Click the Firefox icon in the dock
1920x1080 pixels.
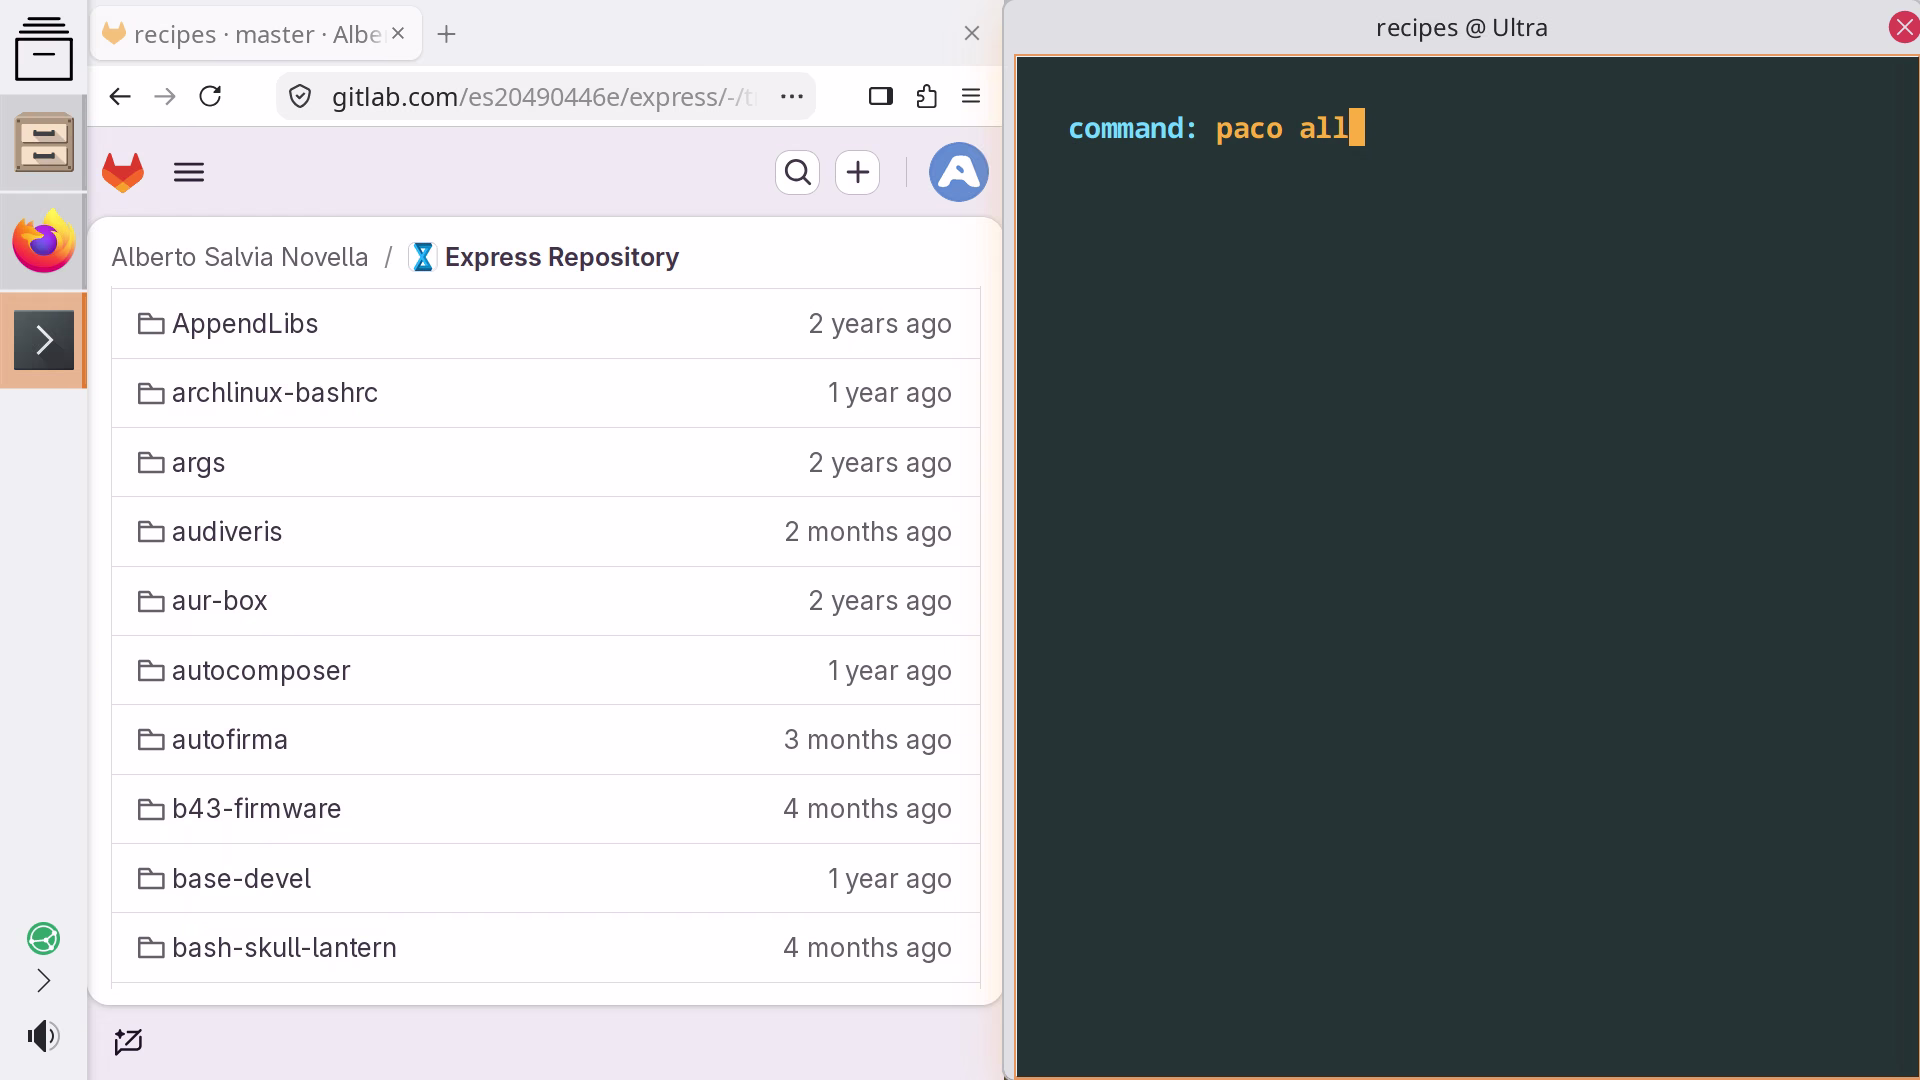44,241
